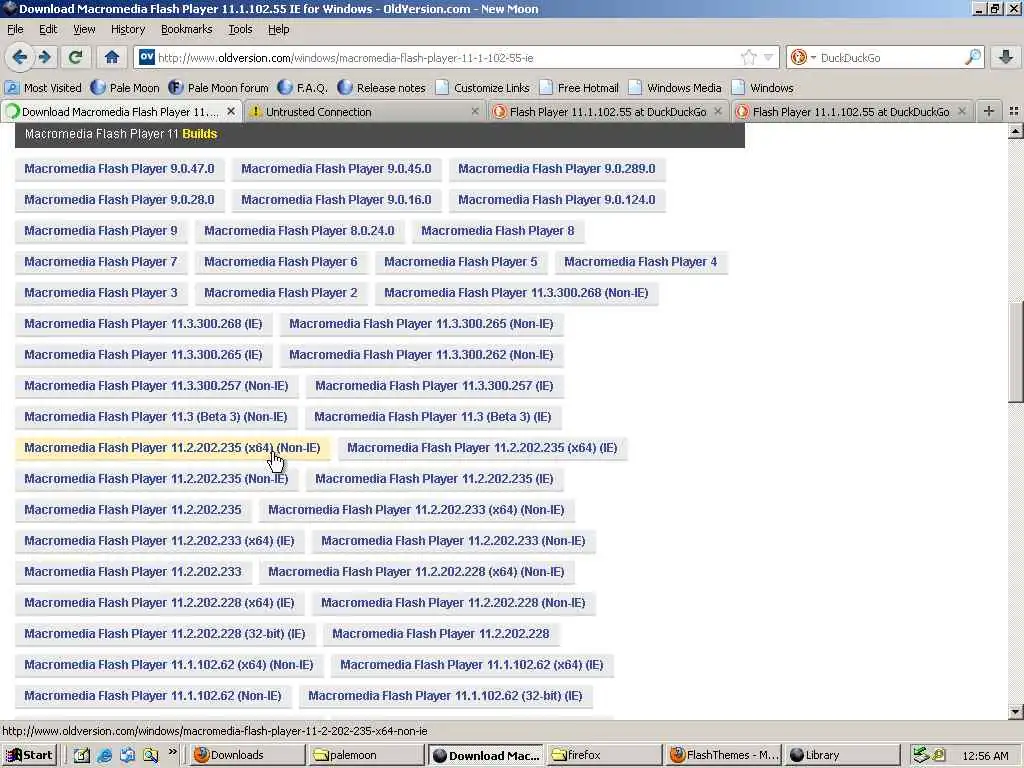
Task: Reload the page with the refresh icon
Action: (x=75, y=57)
